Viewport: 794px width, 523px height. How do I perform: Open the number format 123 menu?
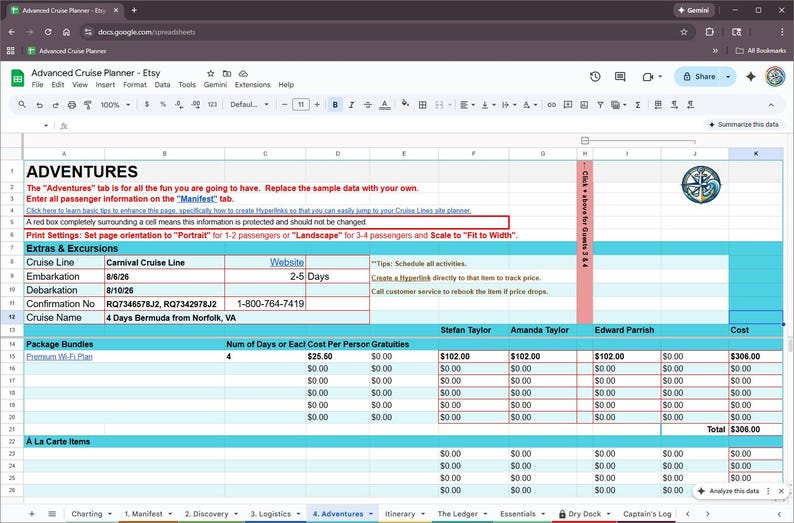tap(212, 104)
